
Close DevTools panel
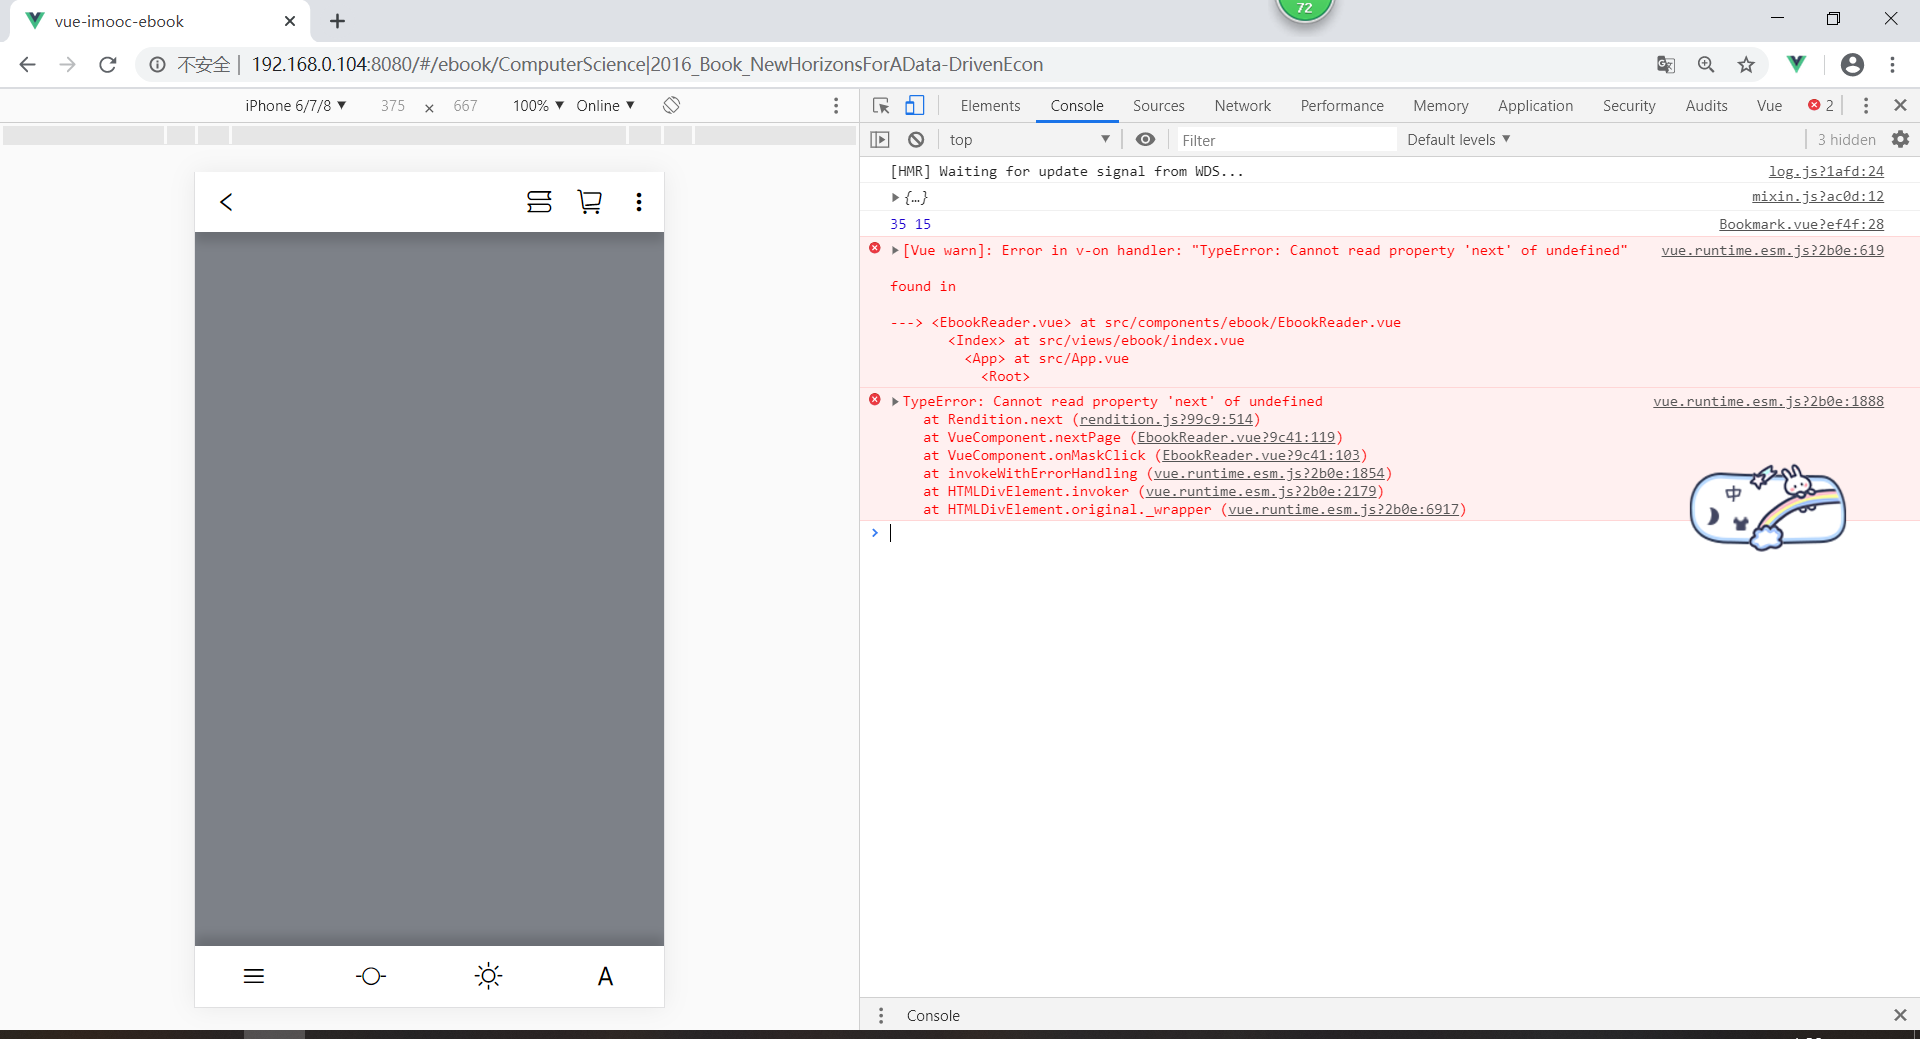(1901, 105)
